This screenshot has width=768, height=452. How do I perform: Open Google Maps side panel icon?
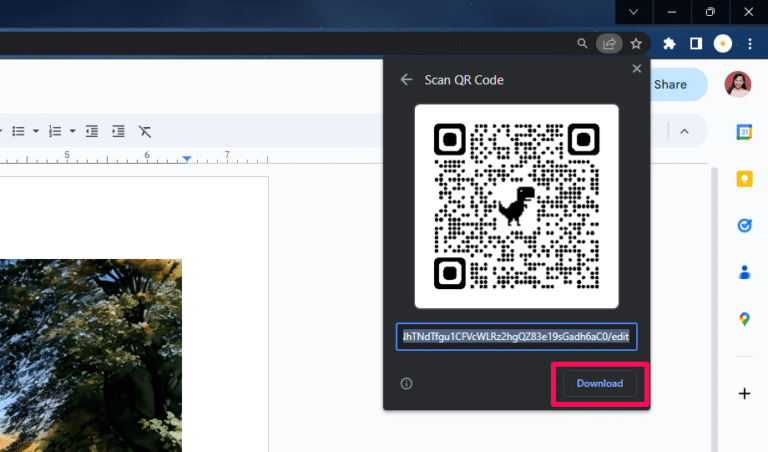[x=744, y=319]
